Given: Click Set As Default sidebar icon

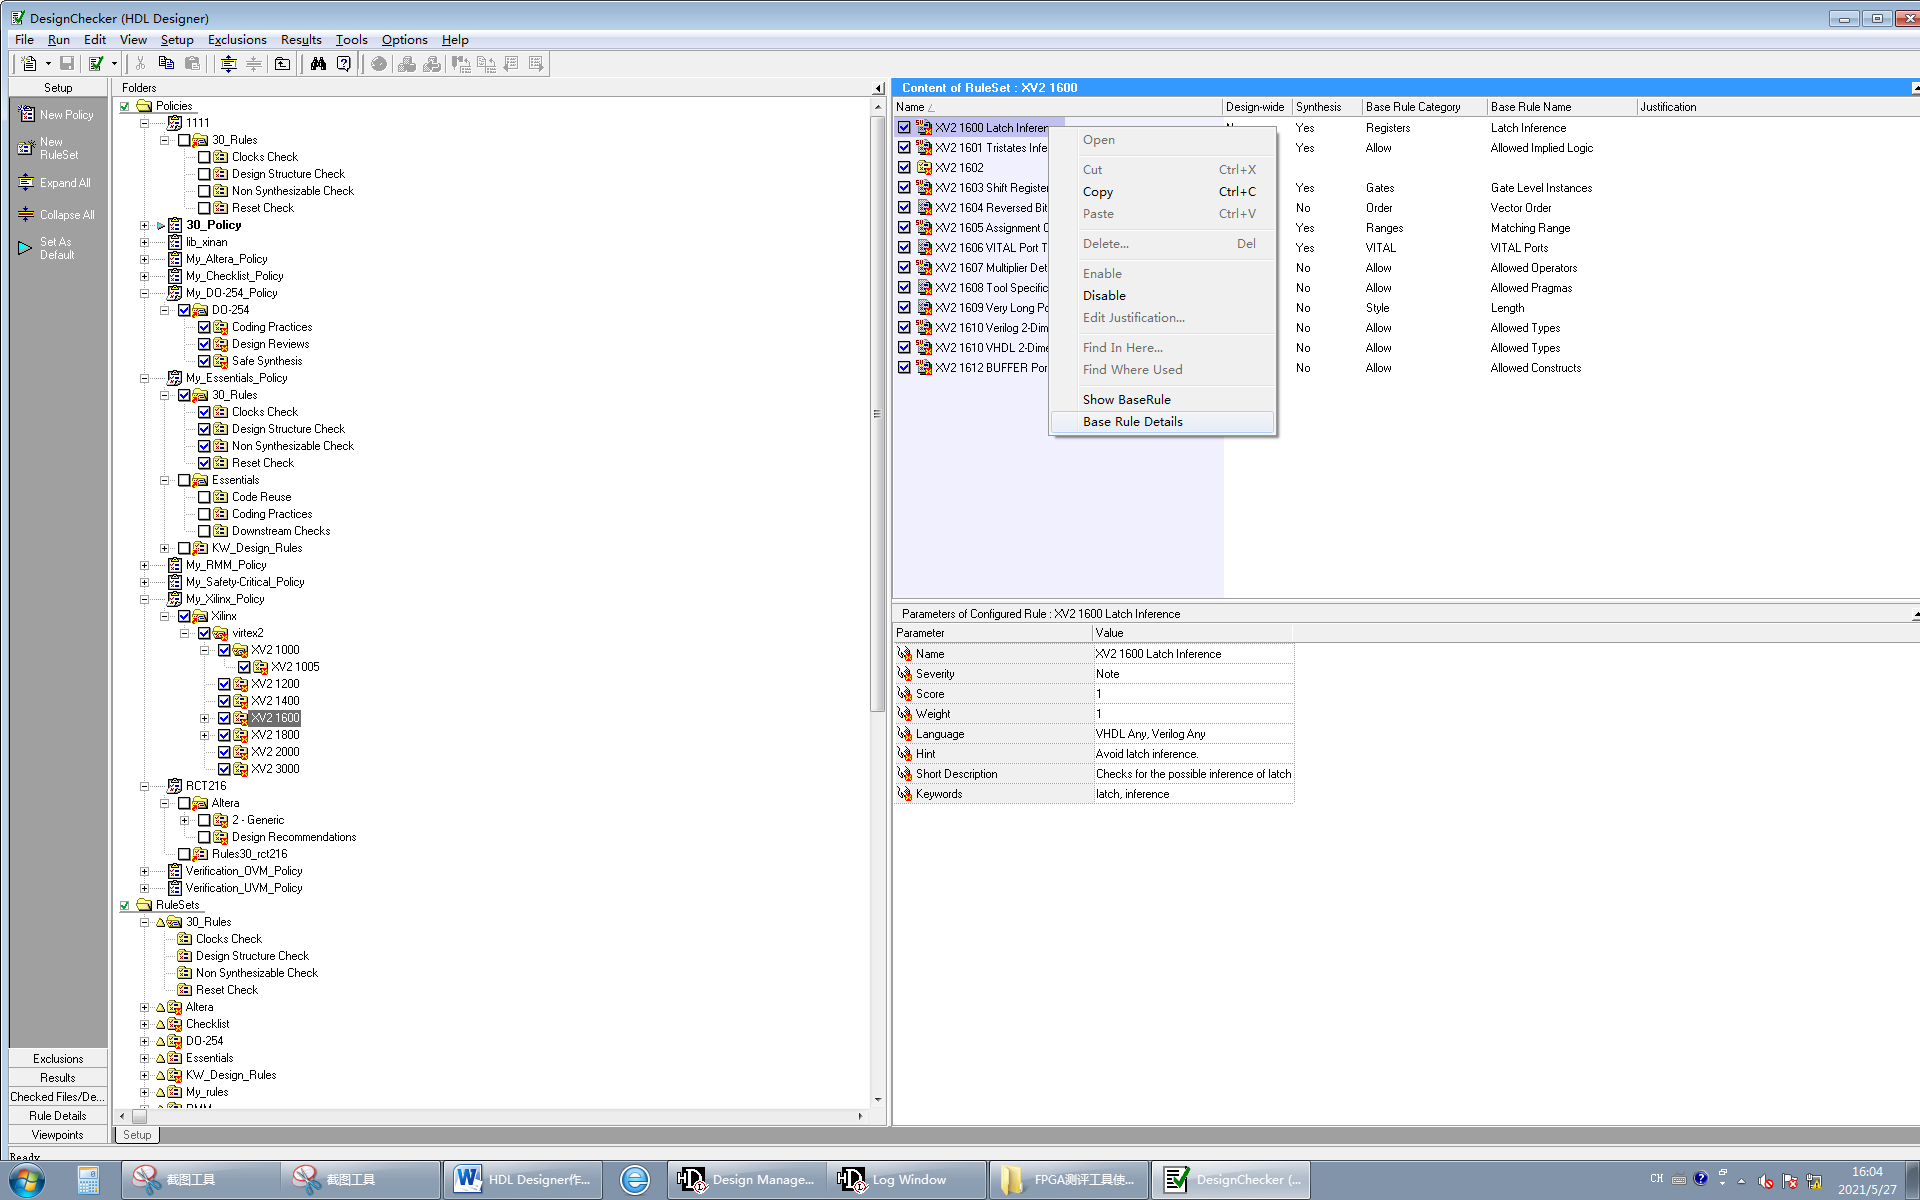Looking at the screenshot, I should tap(26, 248).
